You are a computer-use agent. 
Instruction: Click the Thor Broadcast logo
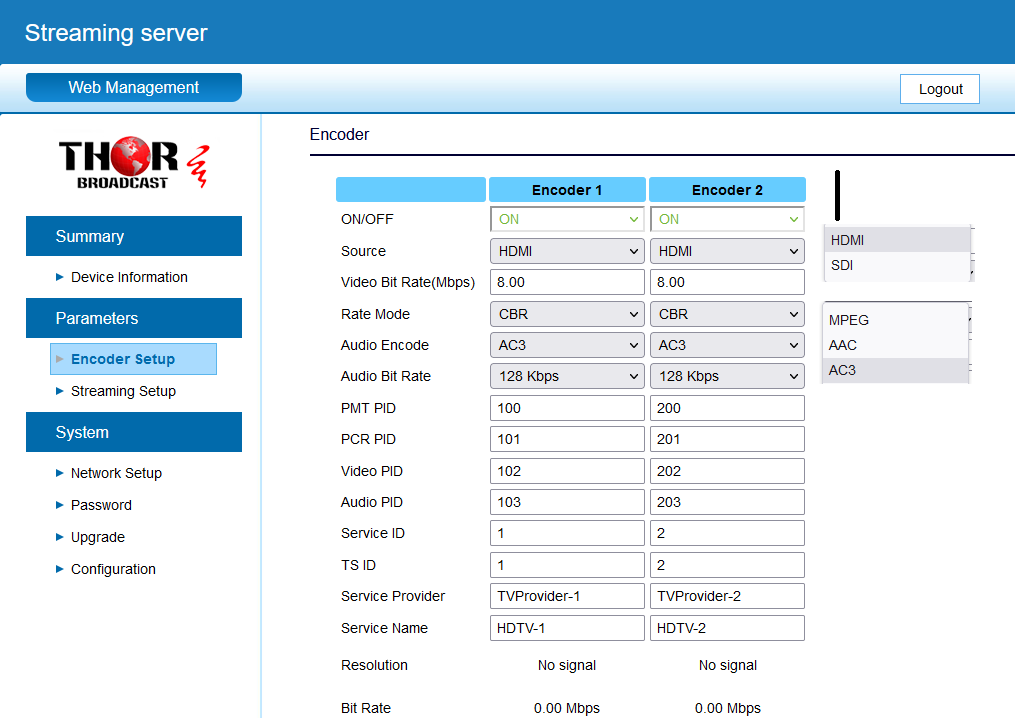pos(133,162)
